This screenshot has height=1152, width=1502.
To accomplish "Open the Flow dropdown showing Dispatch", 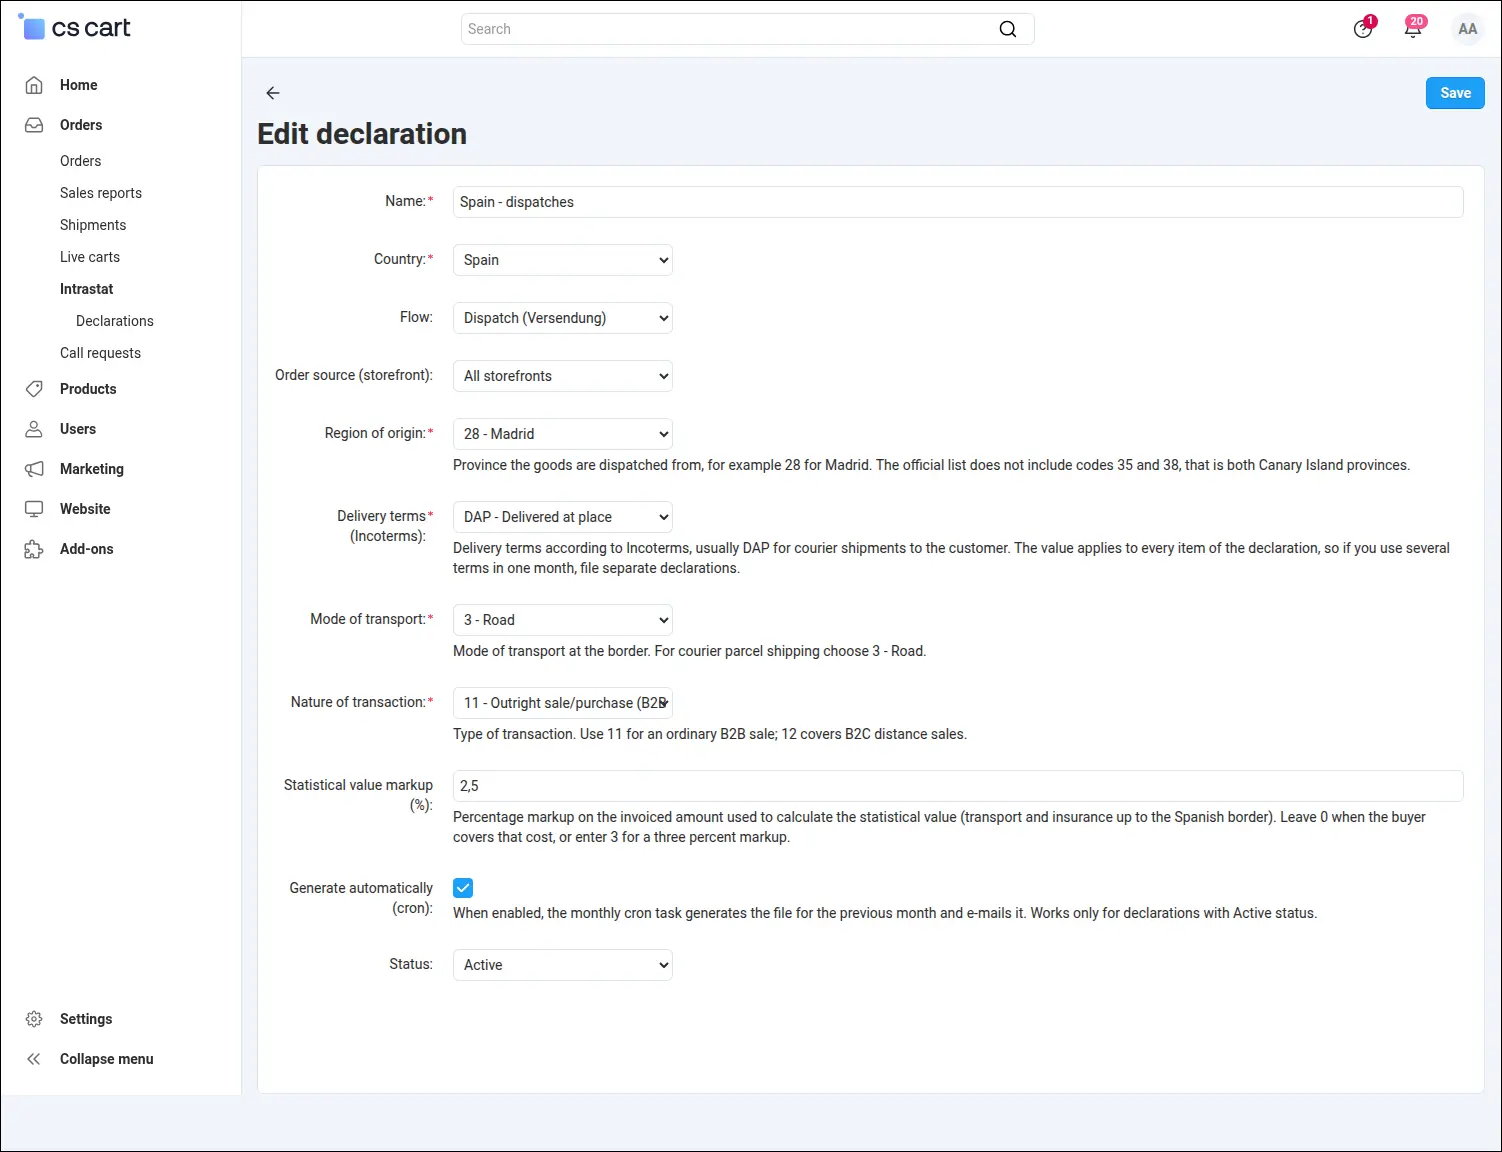I will [563, 318].
